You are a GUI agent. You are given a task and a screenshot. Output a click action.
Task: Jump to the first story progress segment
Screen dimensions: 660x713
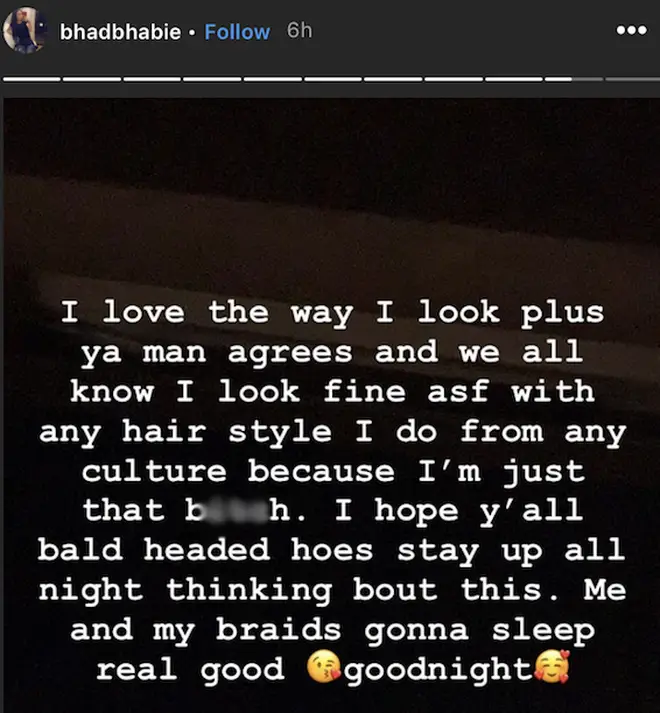coord(30,79)
